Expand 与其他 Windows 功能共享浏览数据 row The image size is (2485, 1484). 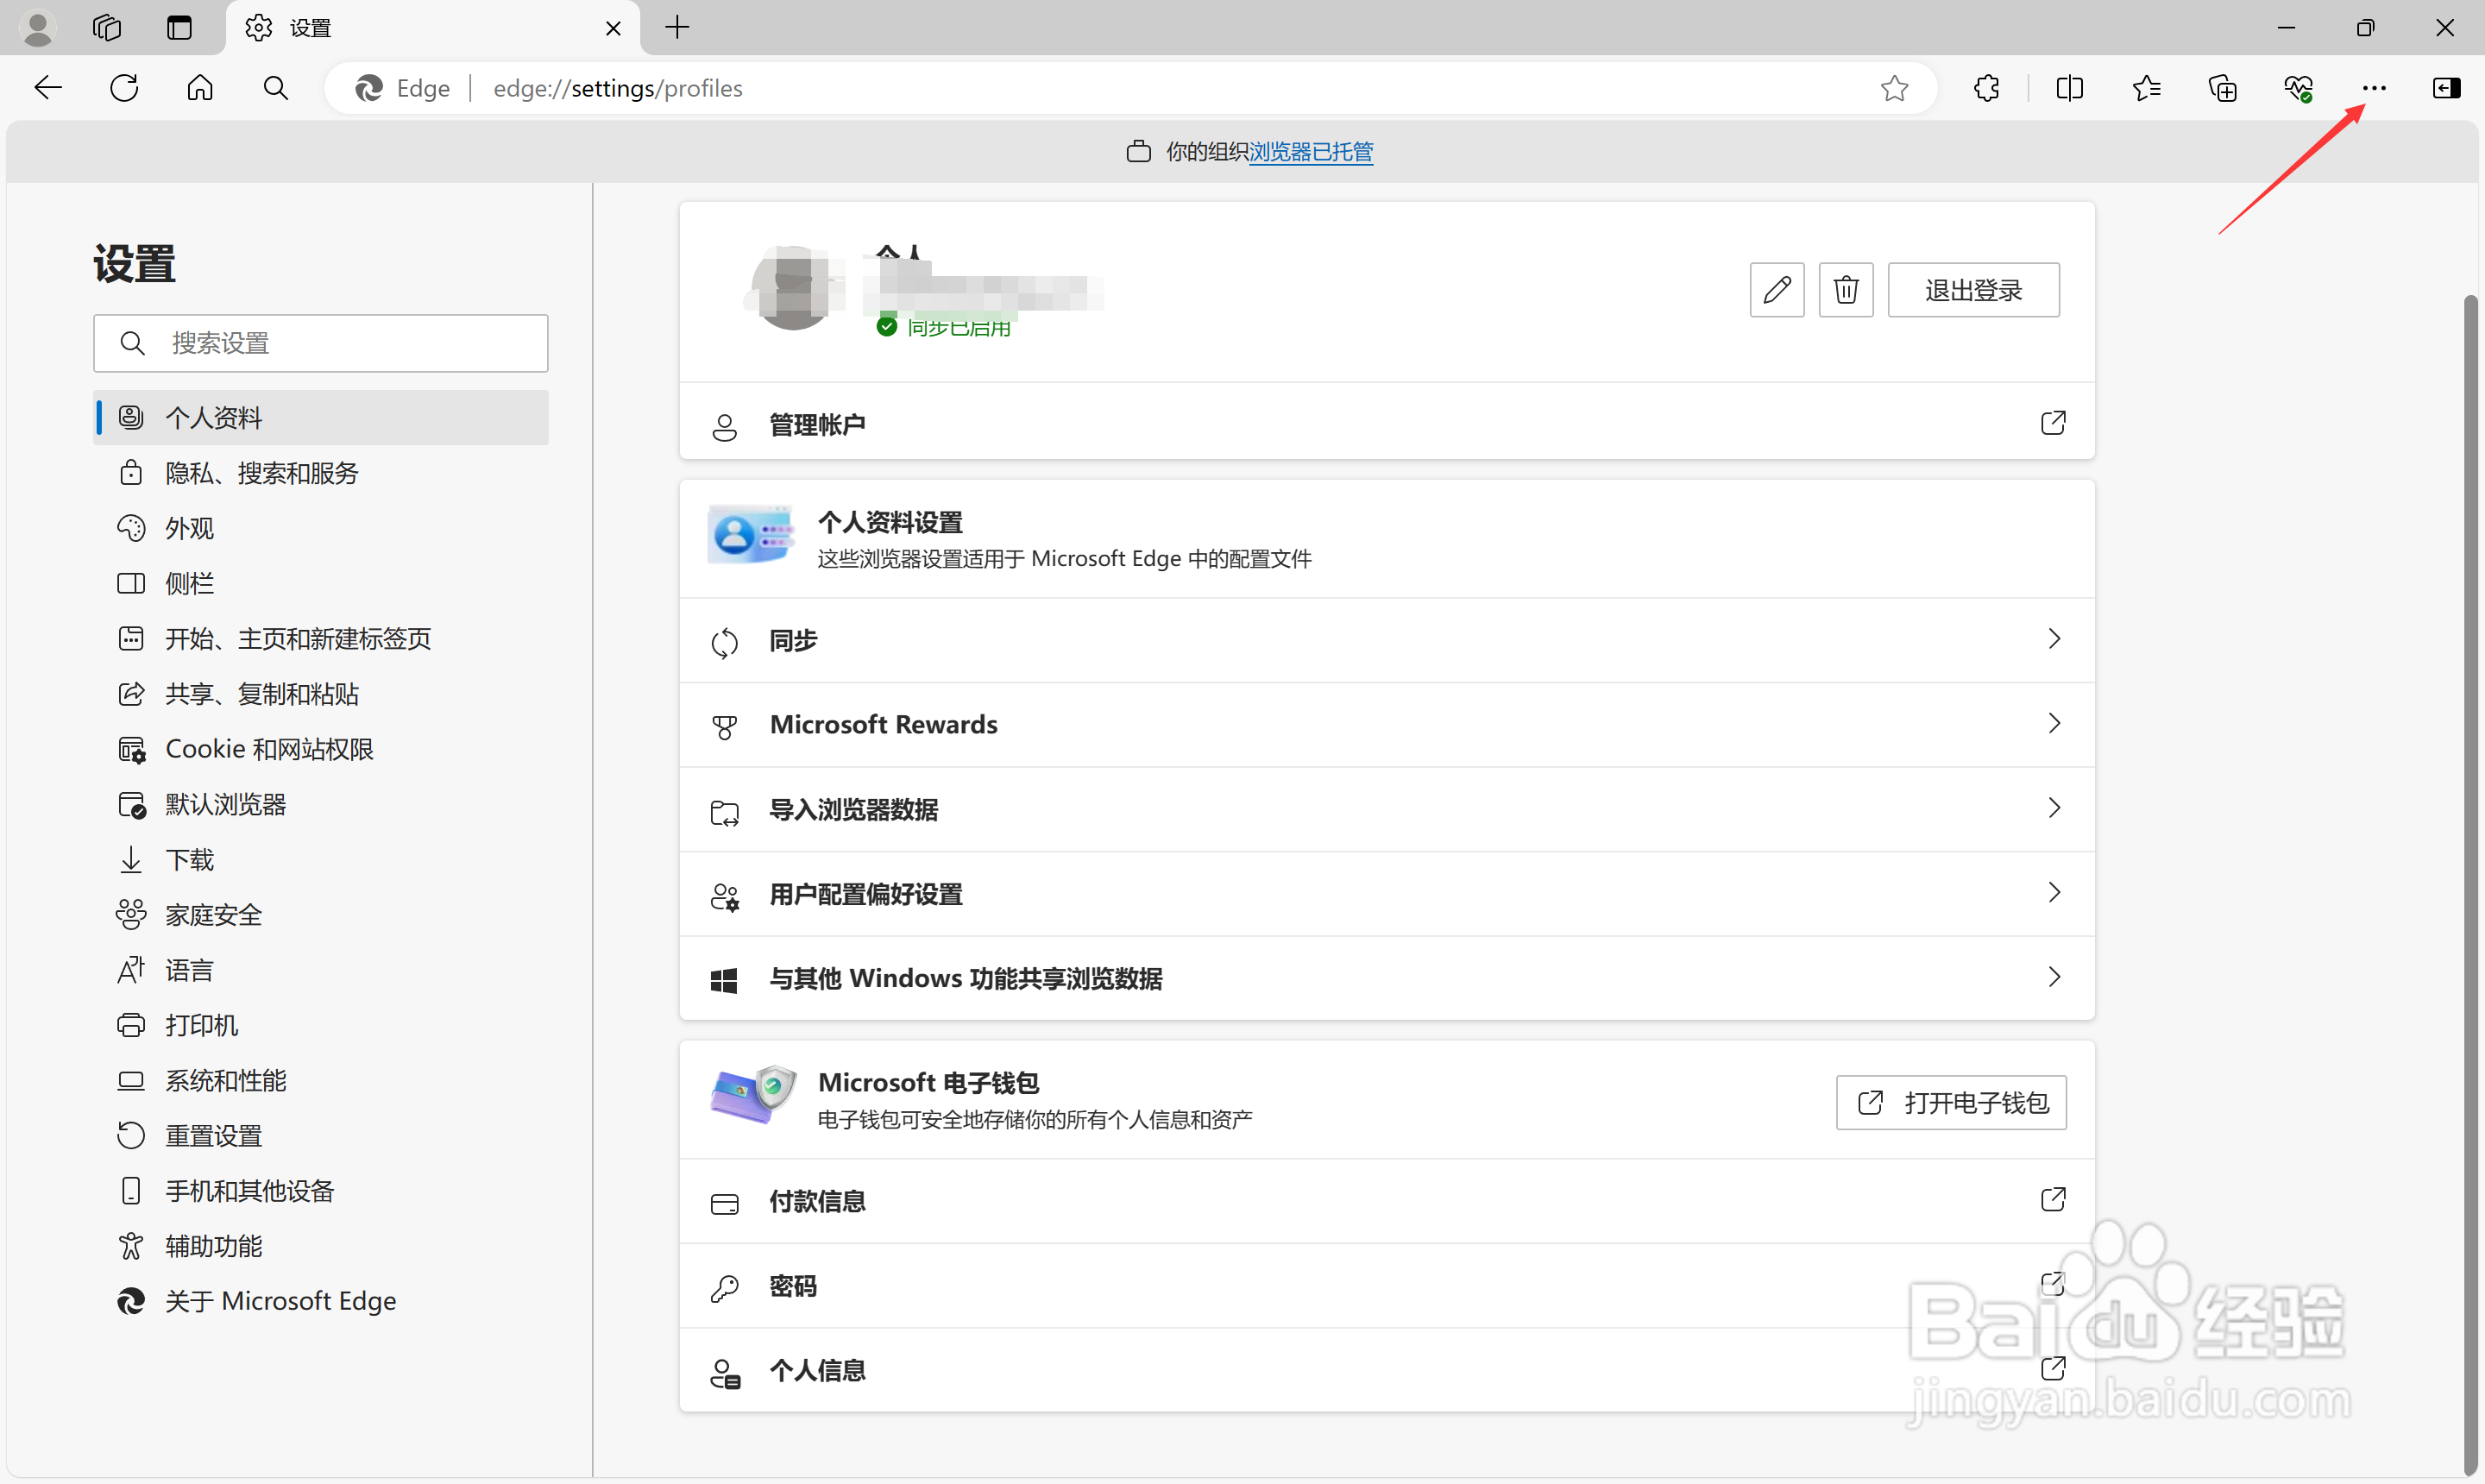coord(1386,978)
